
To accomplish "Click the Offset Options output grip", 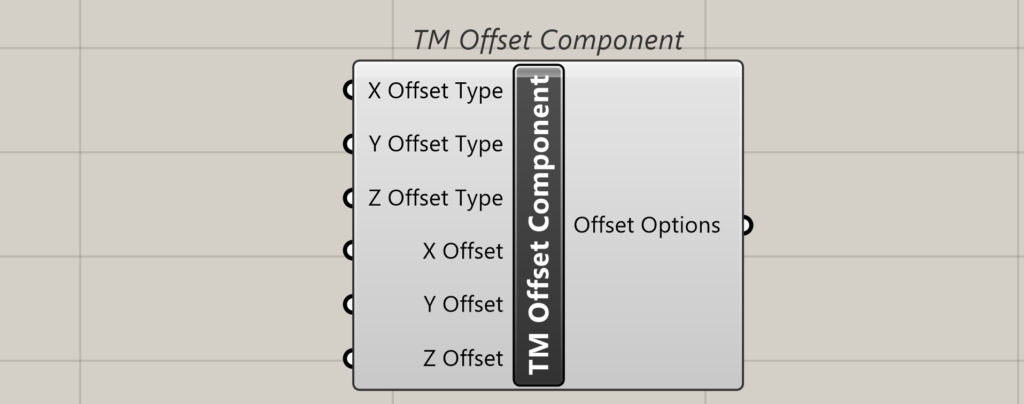I will tap(747, 225).
